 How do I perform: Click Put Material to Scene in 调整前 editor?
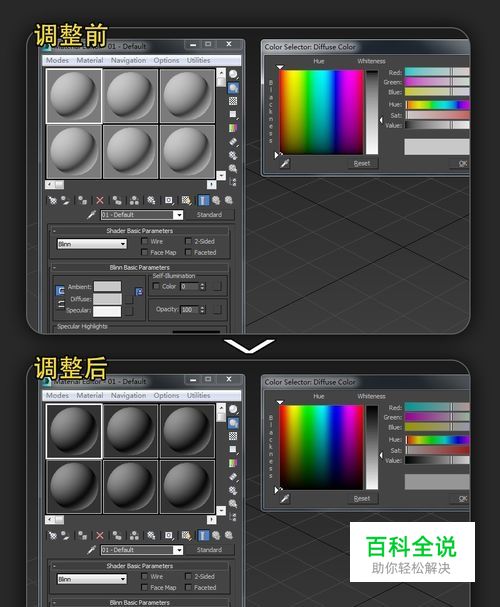click(66, 200)
